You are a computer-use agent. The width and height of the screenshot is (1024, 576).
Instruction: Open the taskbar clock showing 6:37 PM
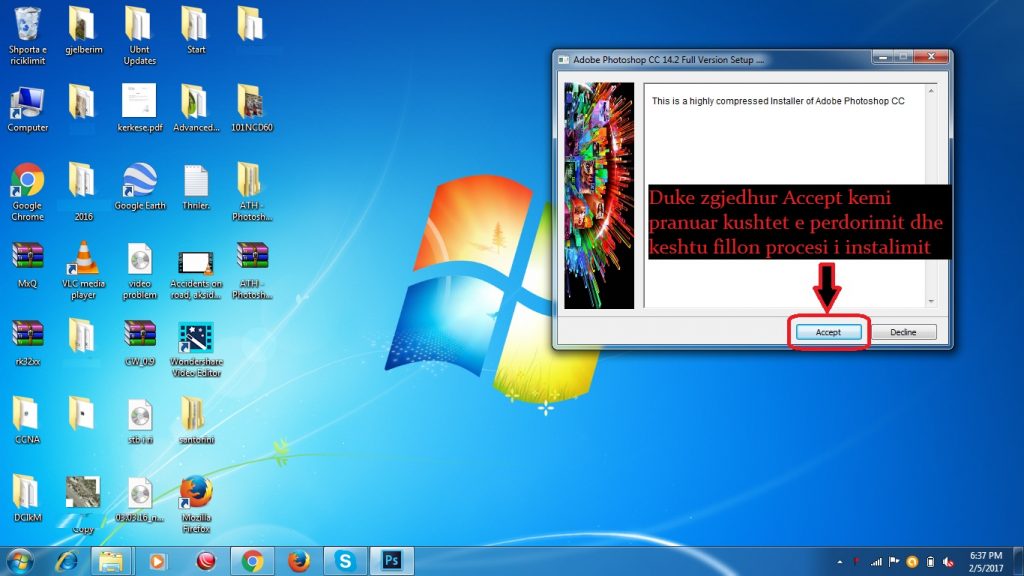985,562
